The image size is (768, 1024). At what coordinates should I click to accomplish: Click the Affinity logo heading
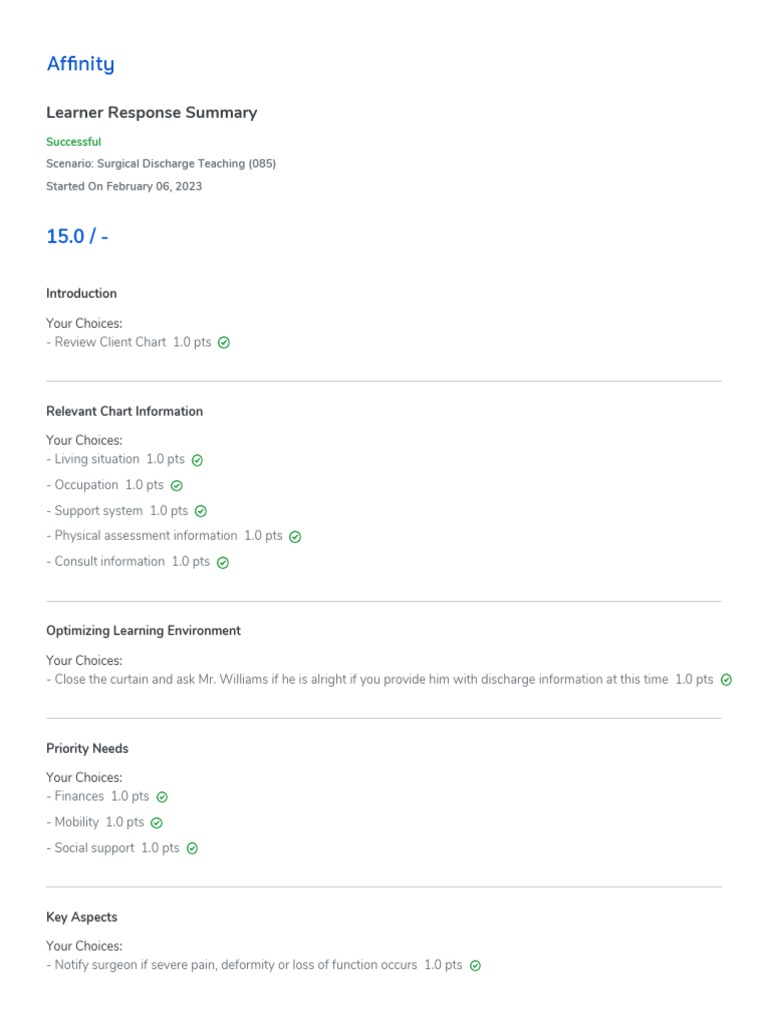80,64
